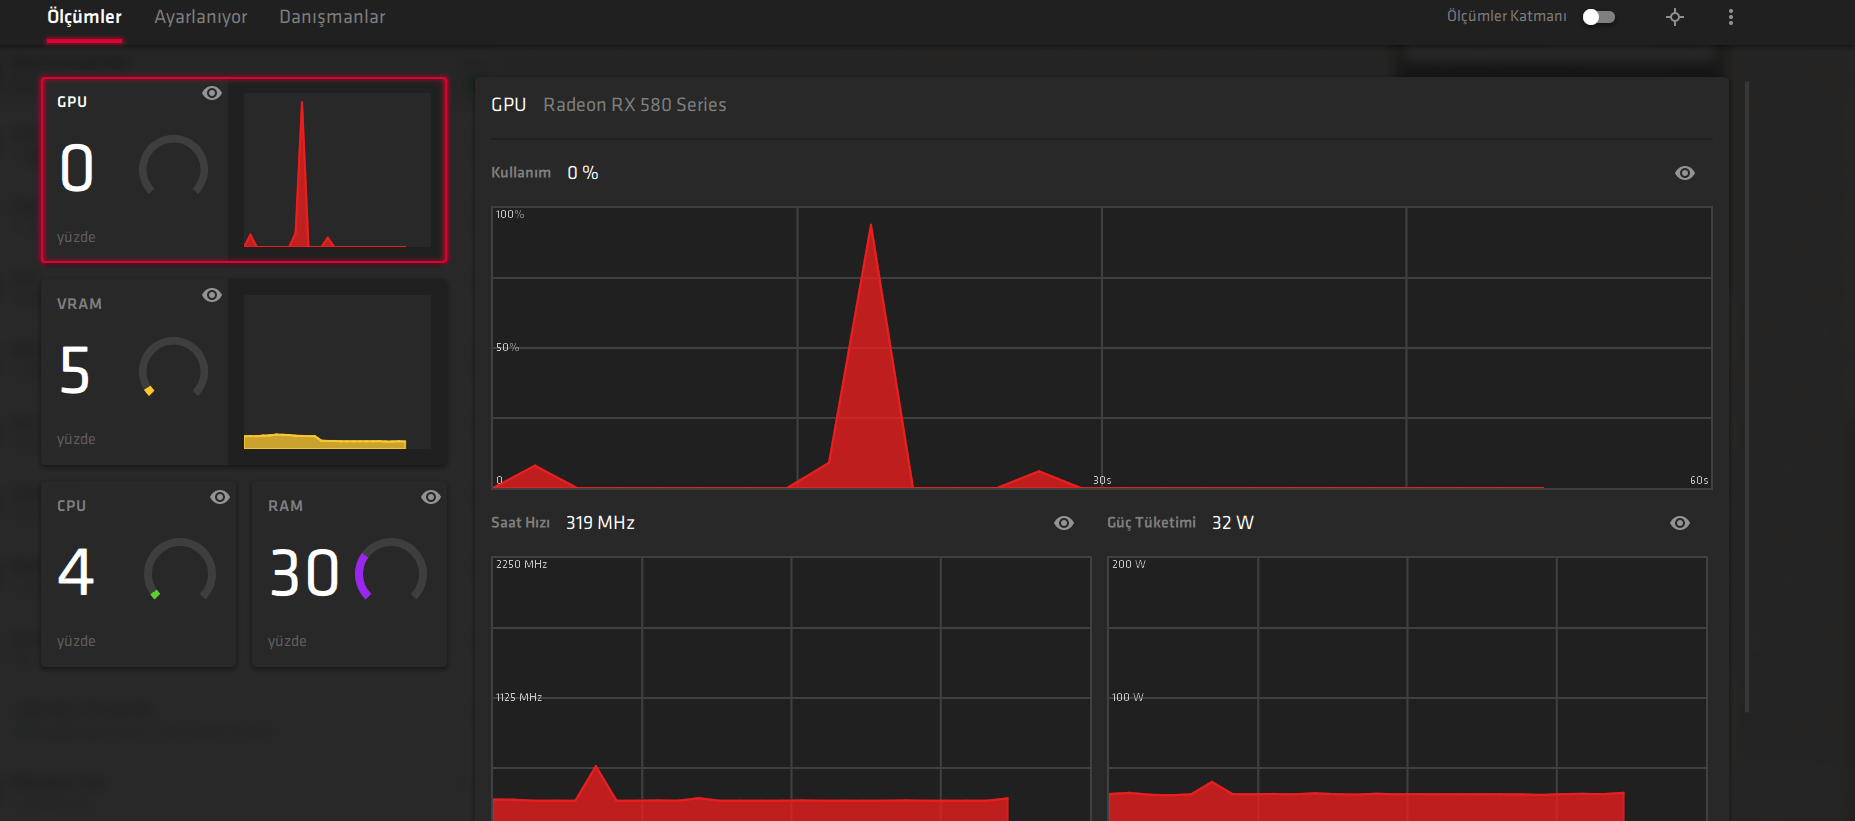Toggle visibility eye on VRAM card
Screen dimensions: 1855x821
point(212,295)
